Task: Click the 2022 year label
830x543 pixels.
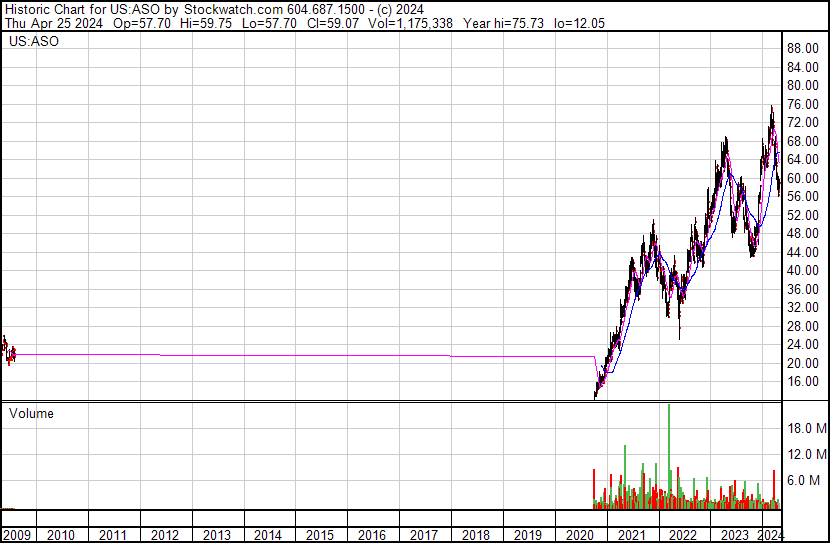Action: point(682,535)
